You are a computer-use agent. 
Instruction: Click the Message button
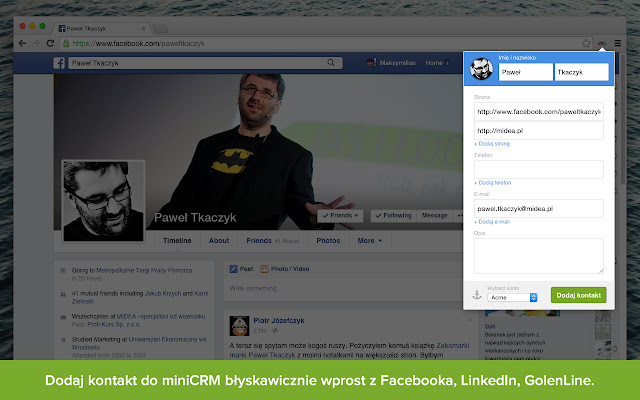[x=434, y=216]
